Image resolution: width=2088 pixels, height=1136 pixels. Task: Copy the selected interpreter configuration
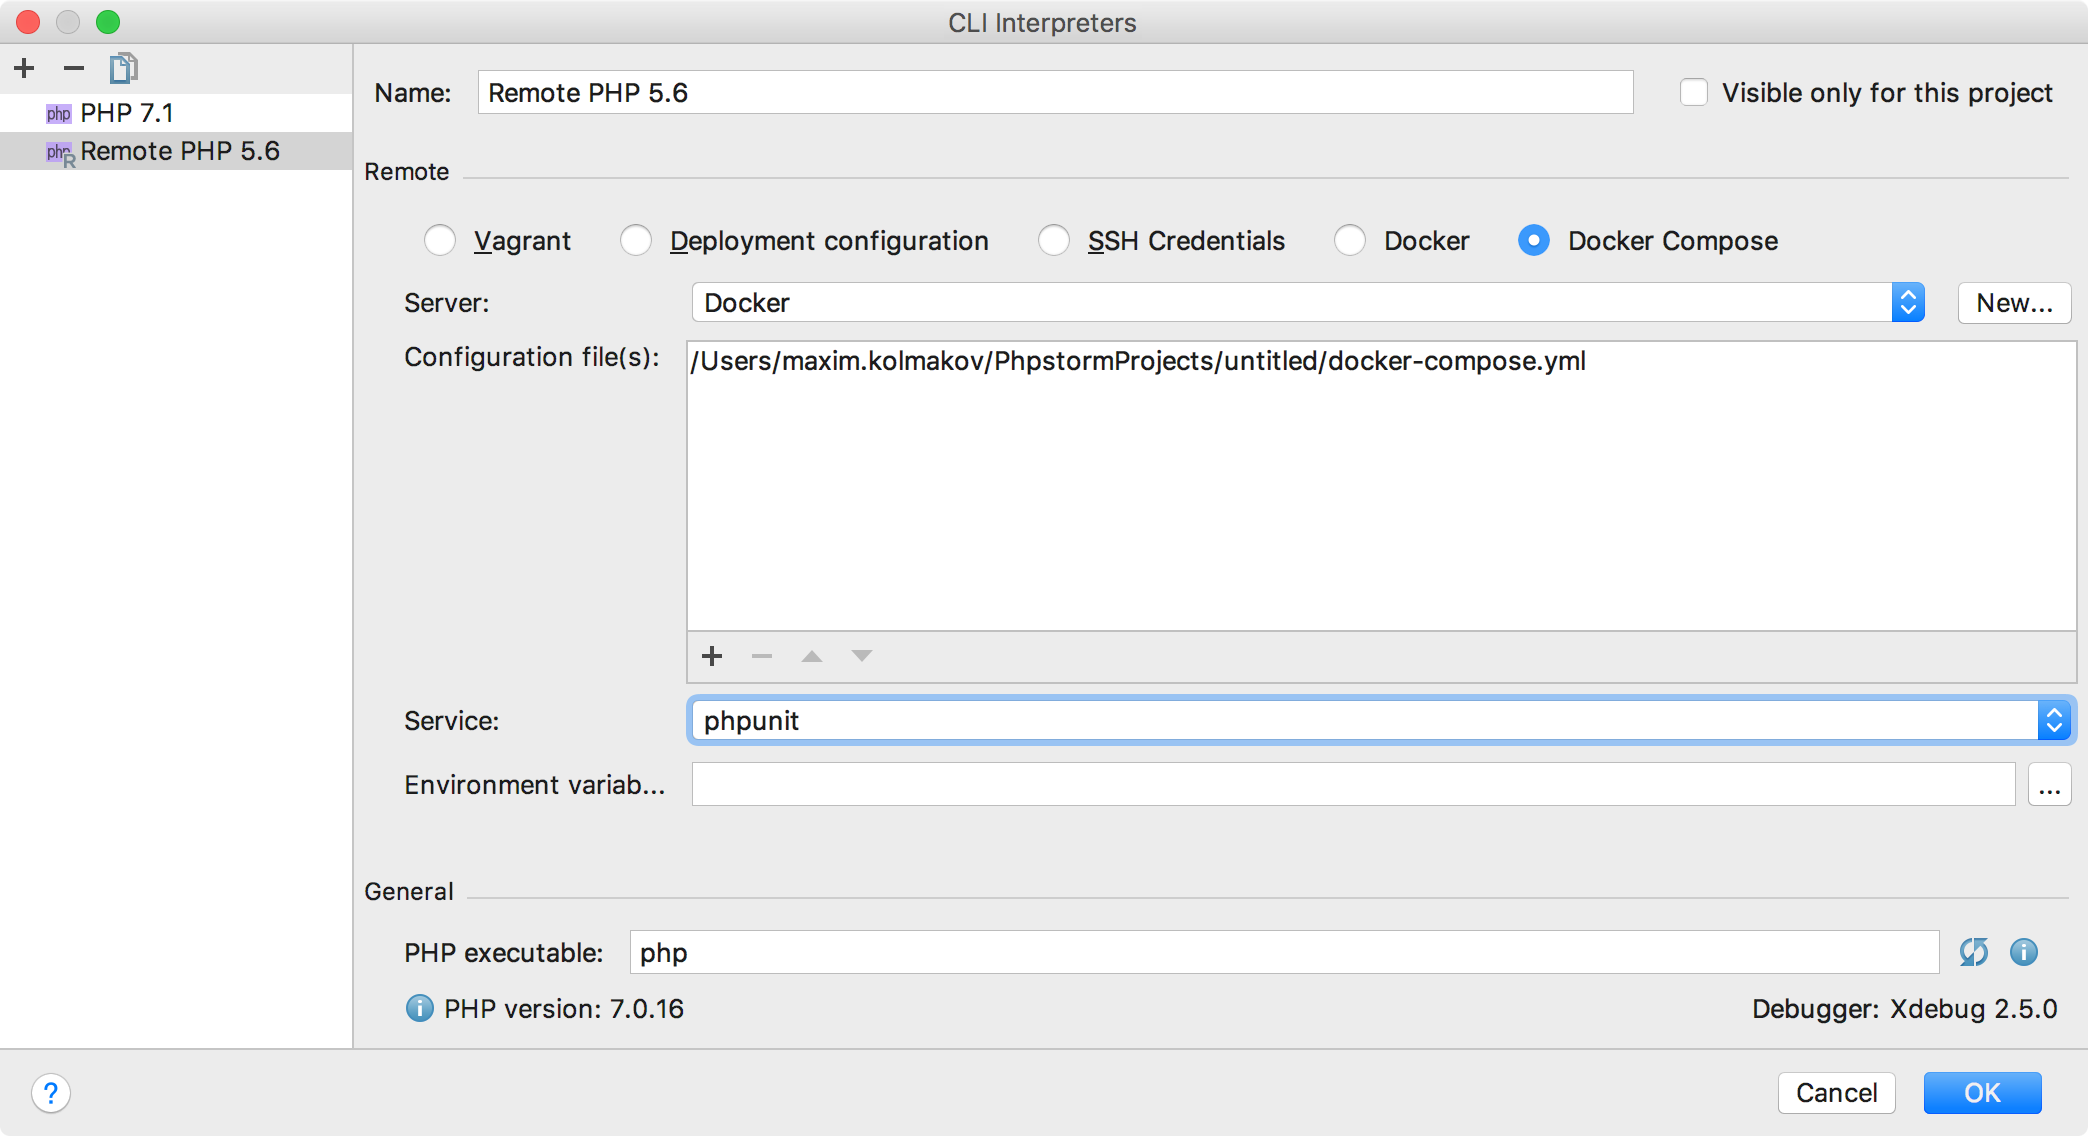coord(124,69)
